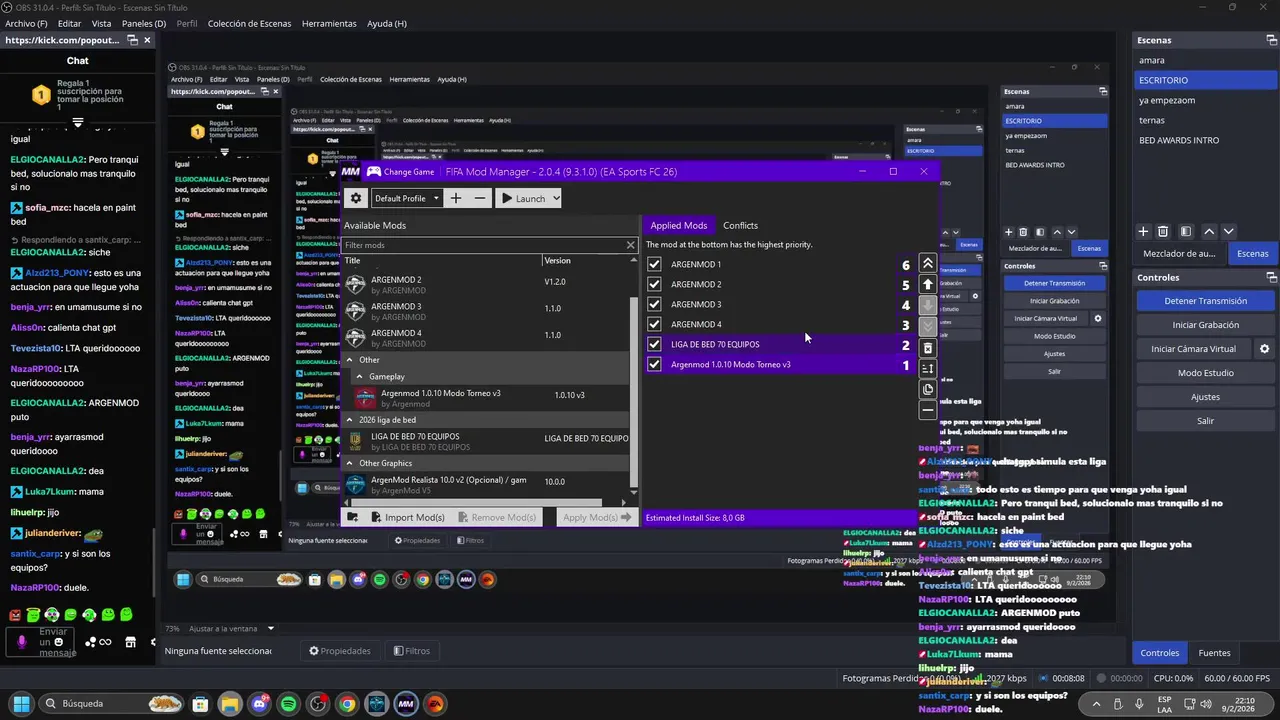
Task: Add a new scene in OBS Escenas
Action: [1145, 231]
